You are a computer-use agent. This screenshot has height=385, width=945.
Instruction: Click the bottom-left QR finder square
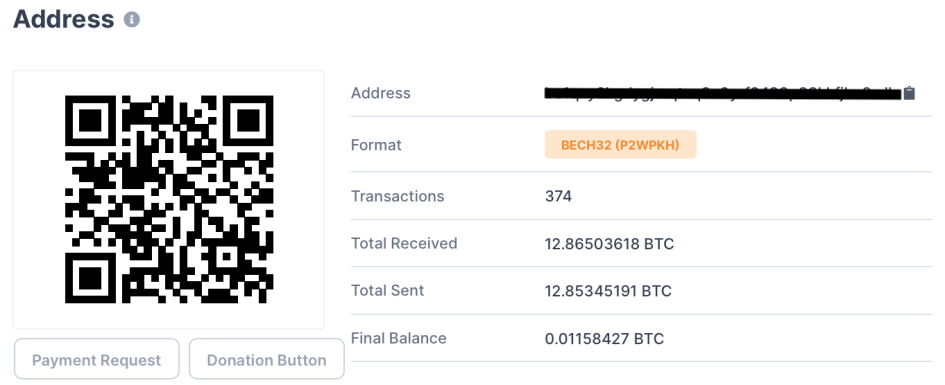click(90, 278)
